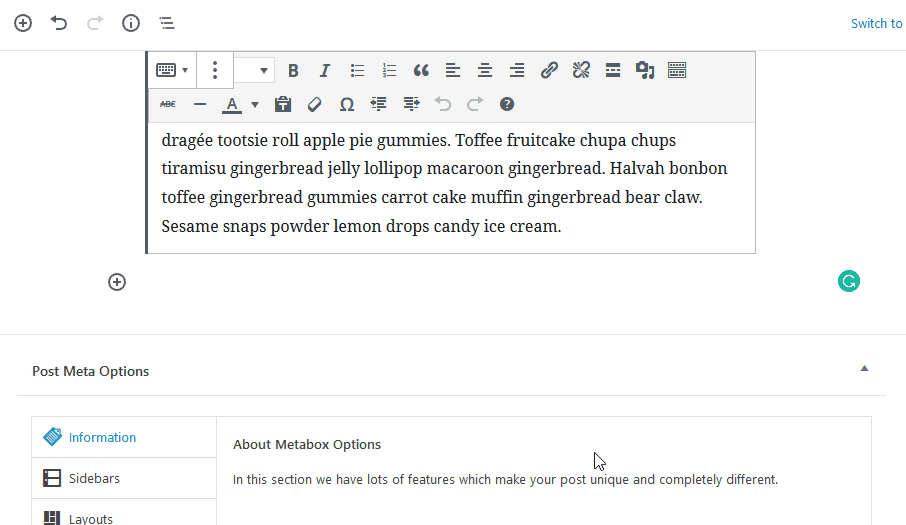The height and width of the screenshot is (525, 906).
Task: Insert or edit link
Action: [549, 70]
